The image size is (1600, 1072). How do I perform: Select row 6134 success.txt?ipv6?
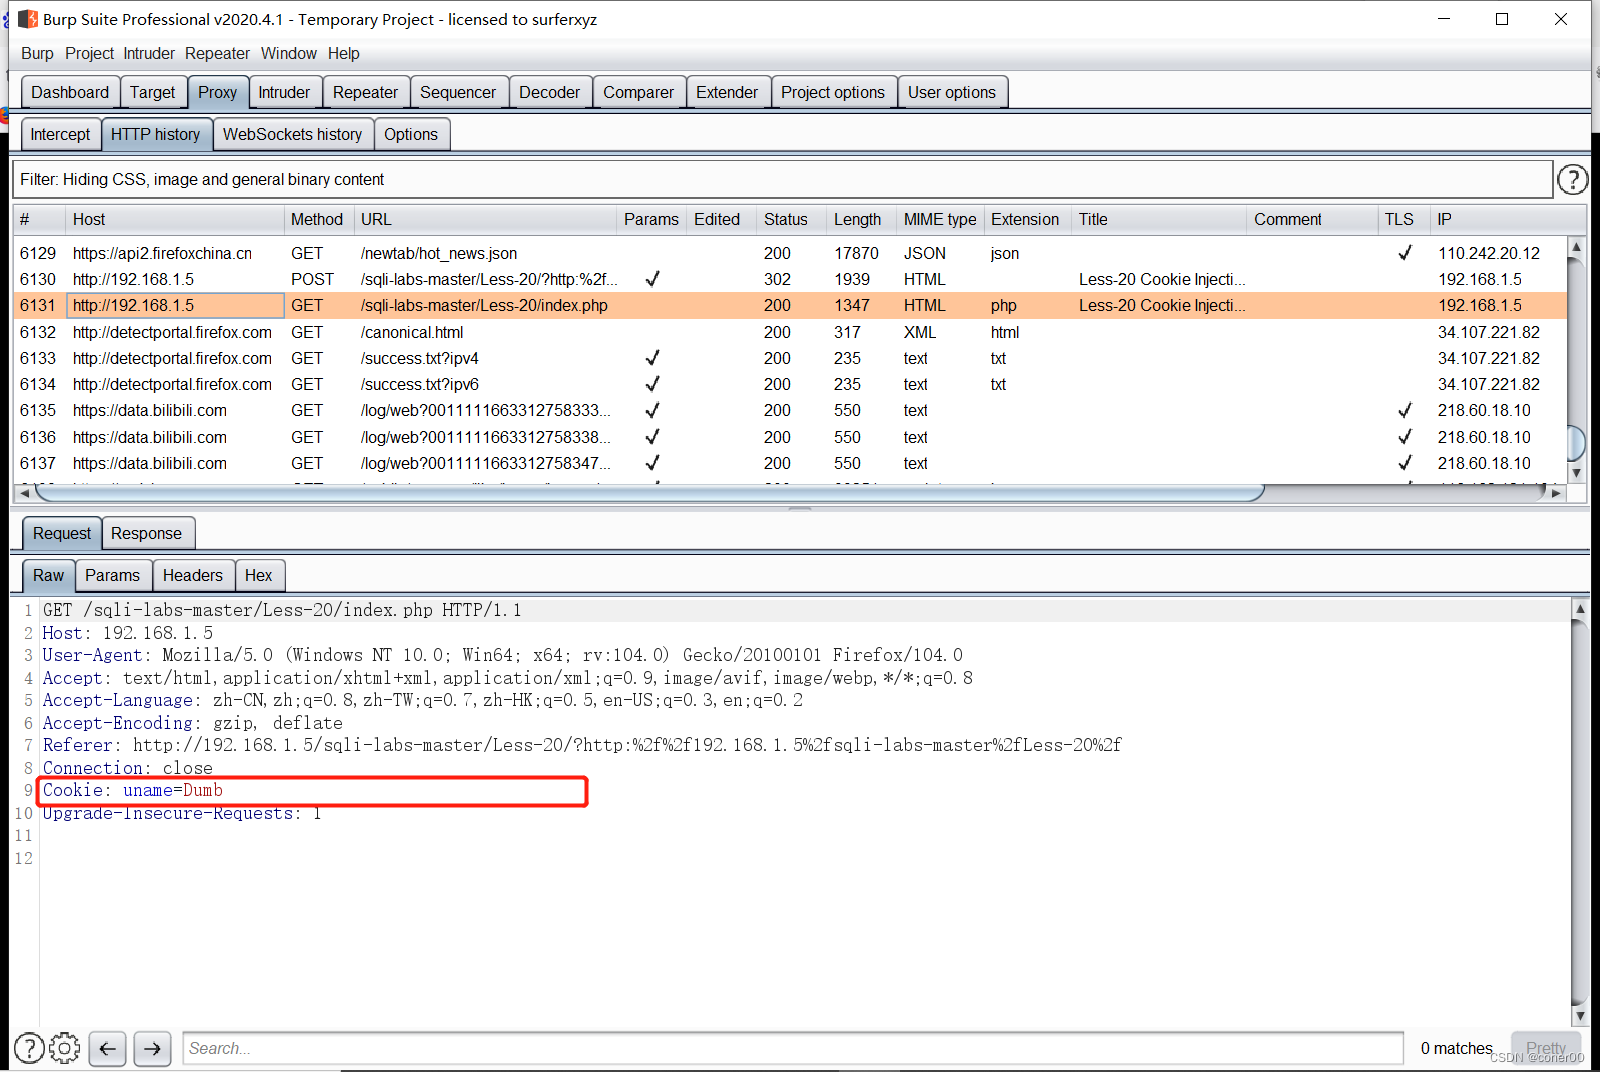(x=790, y=384)
